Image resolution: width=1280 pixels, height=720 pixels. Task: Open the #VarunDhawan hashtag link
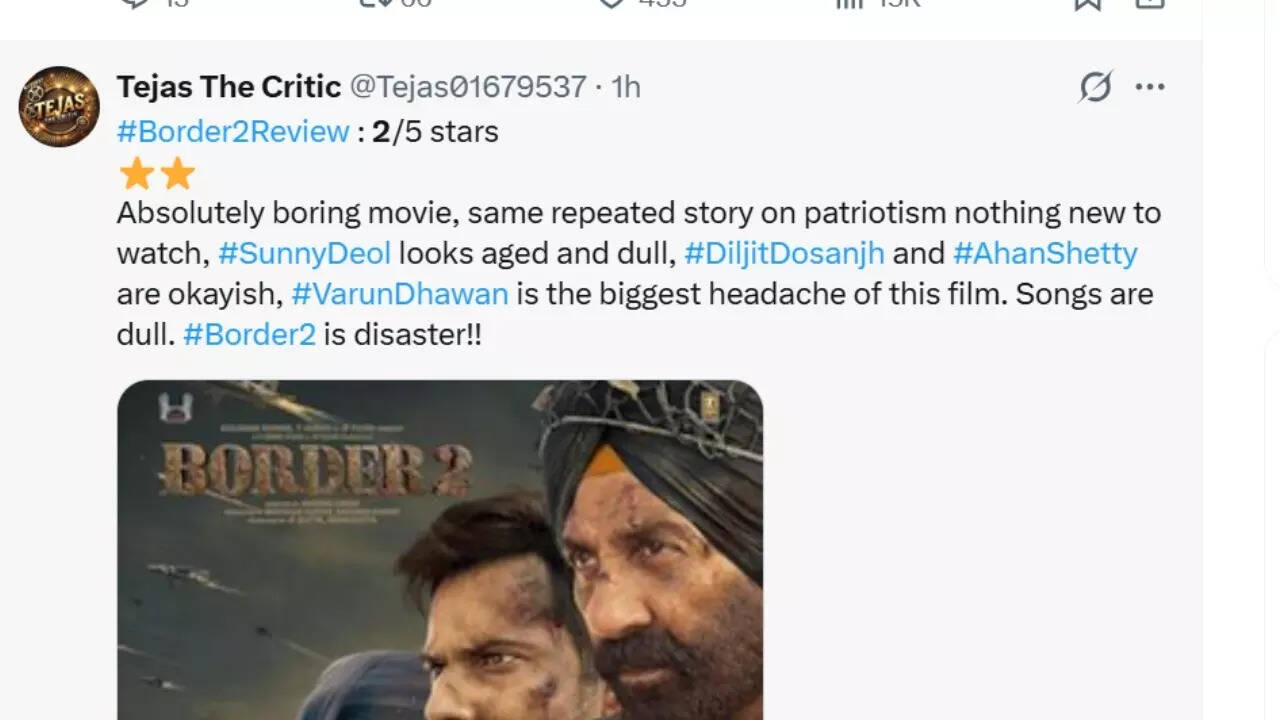tap(400, 294)
